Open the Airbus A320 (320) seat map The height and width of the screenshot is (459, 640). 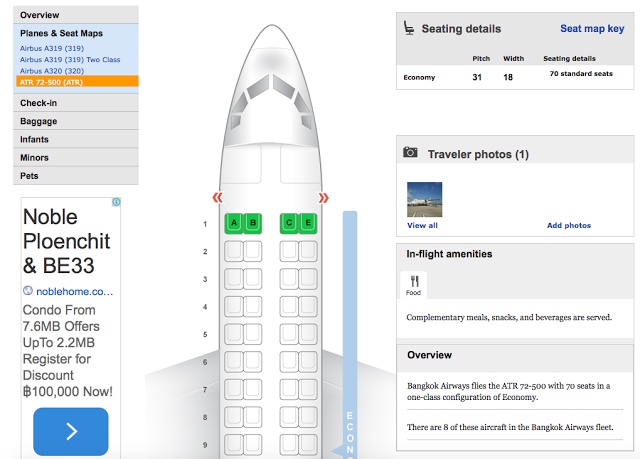pos(61,71)
